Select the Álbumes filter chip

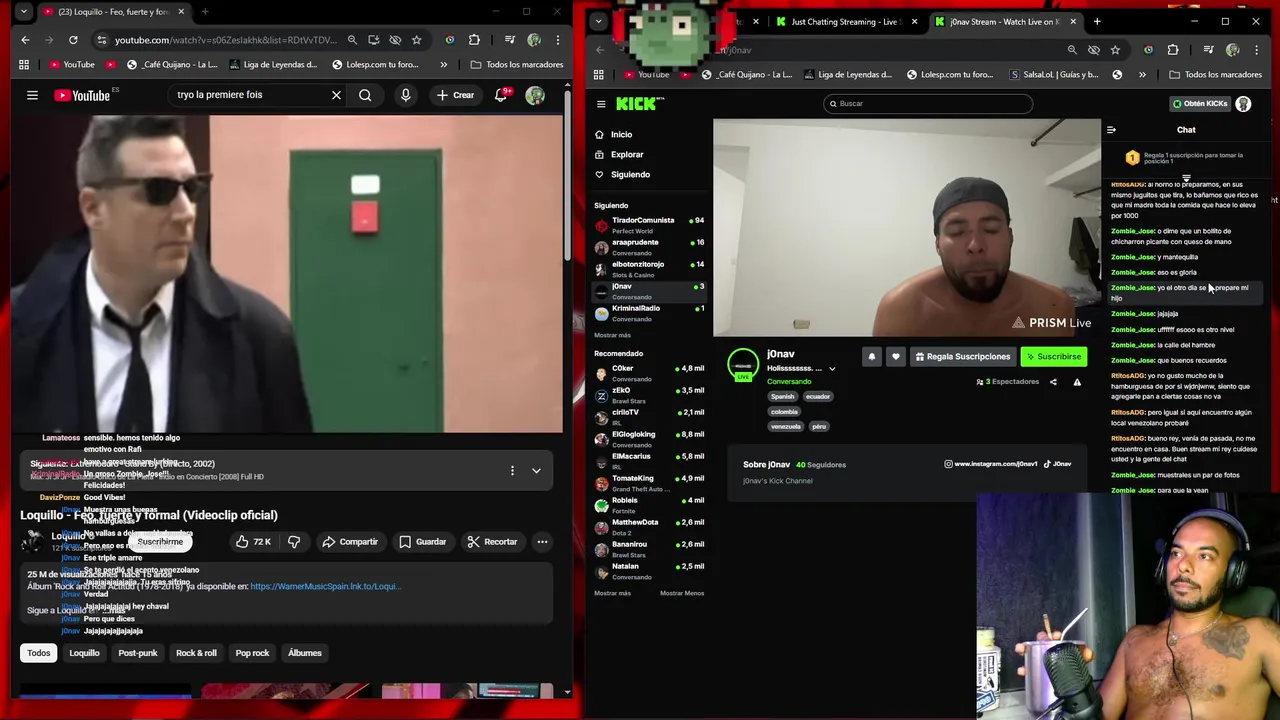(x=305, y=653)
